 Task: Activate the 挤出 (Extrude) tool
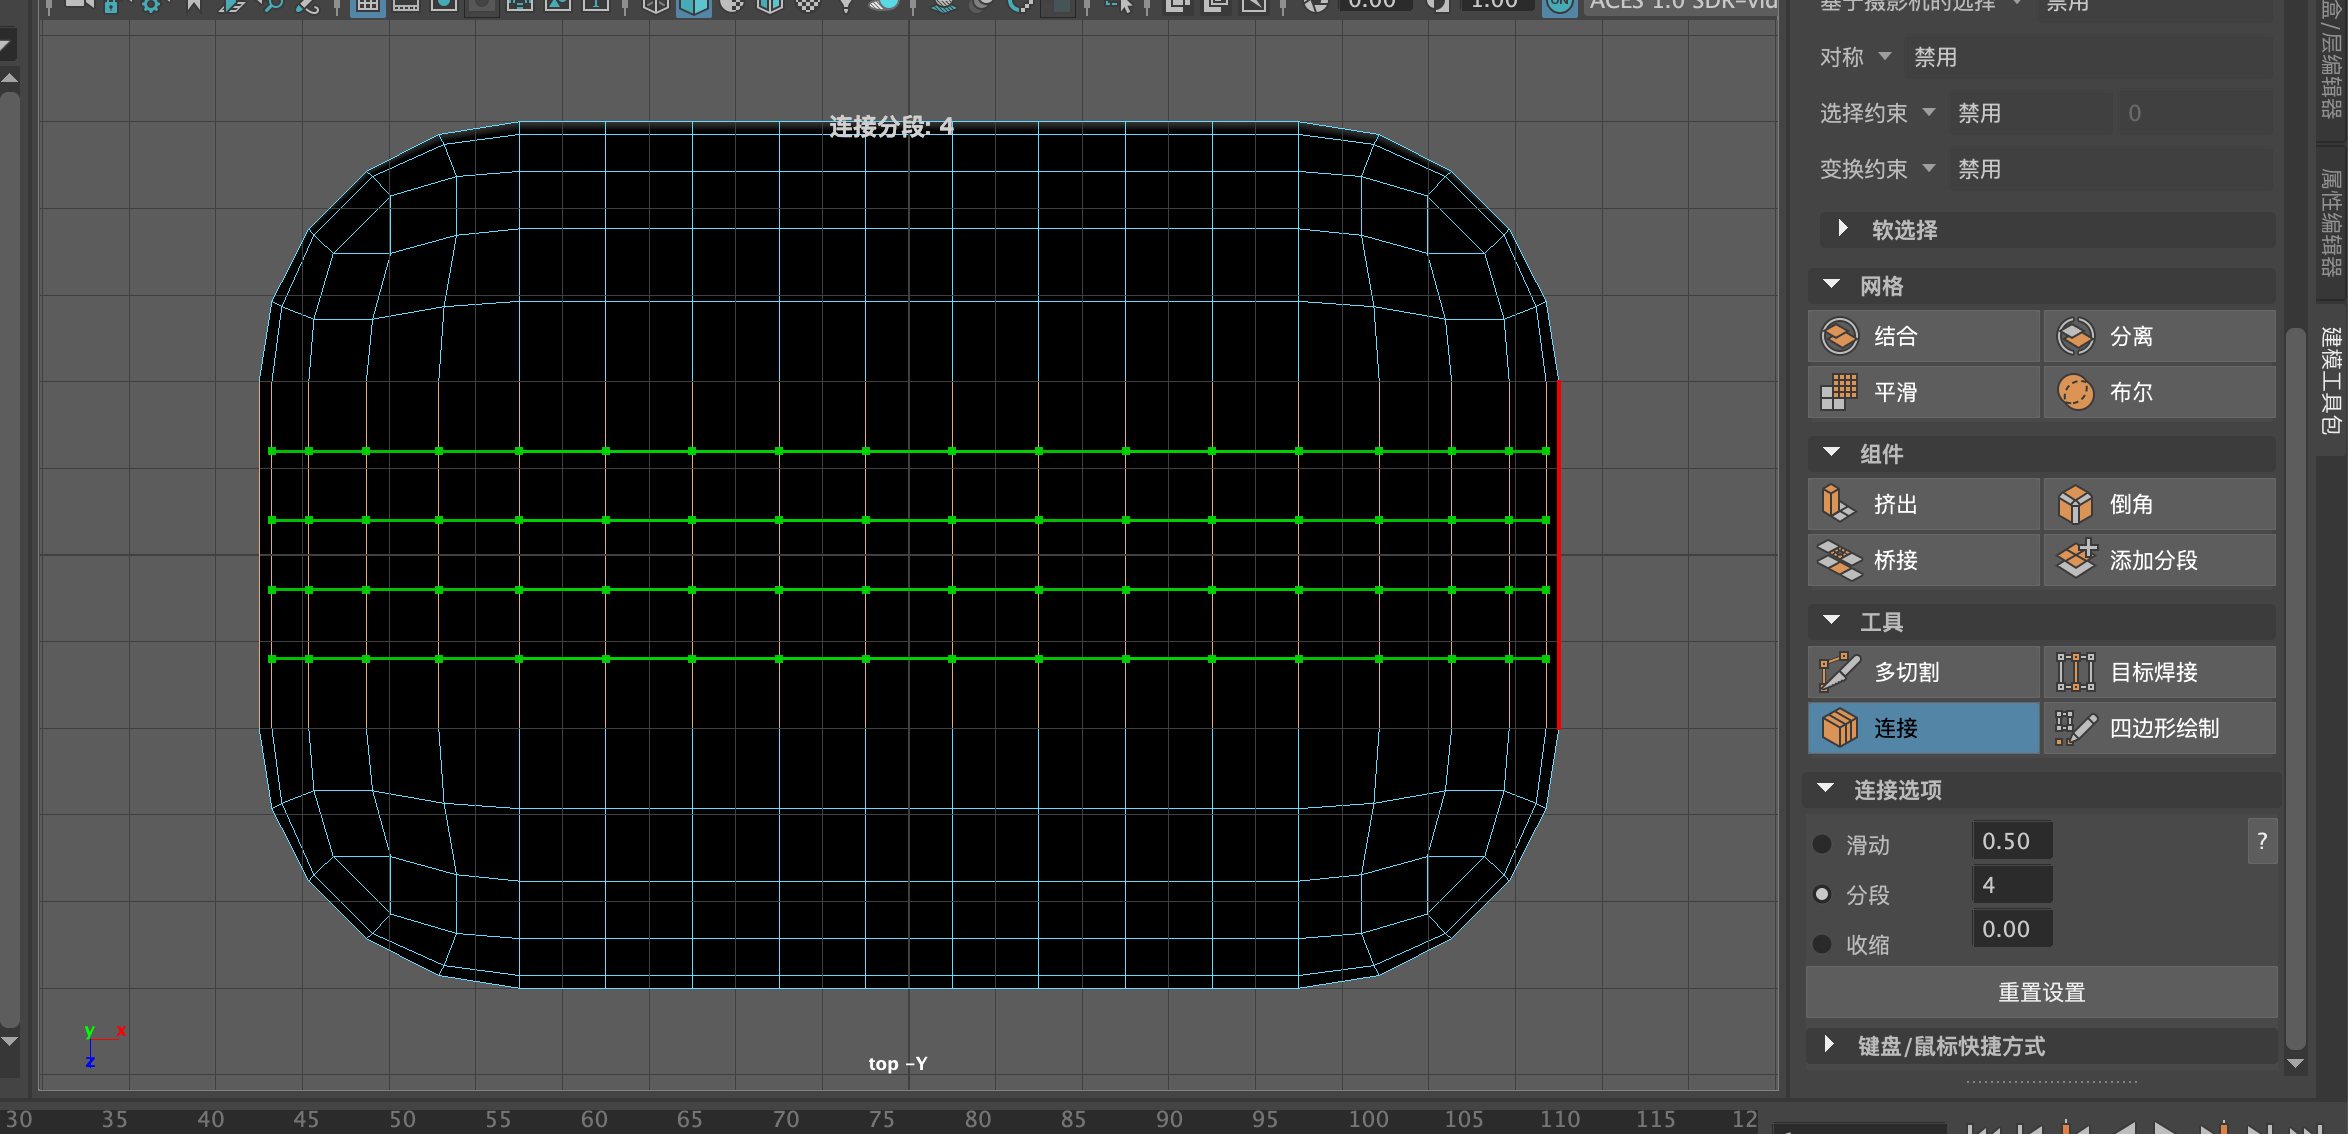(1840, 504)
